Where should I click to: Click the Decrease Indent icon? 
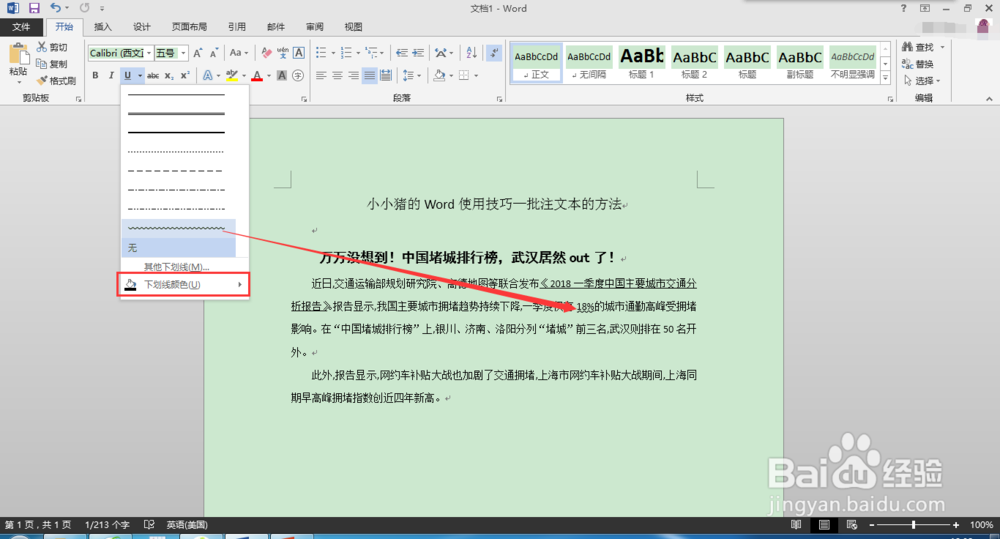[402, 53]
